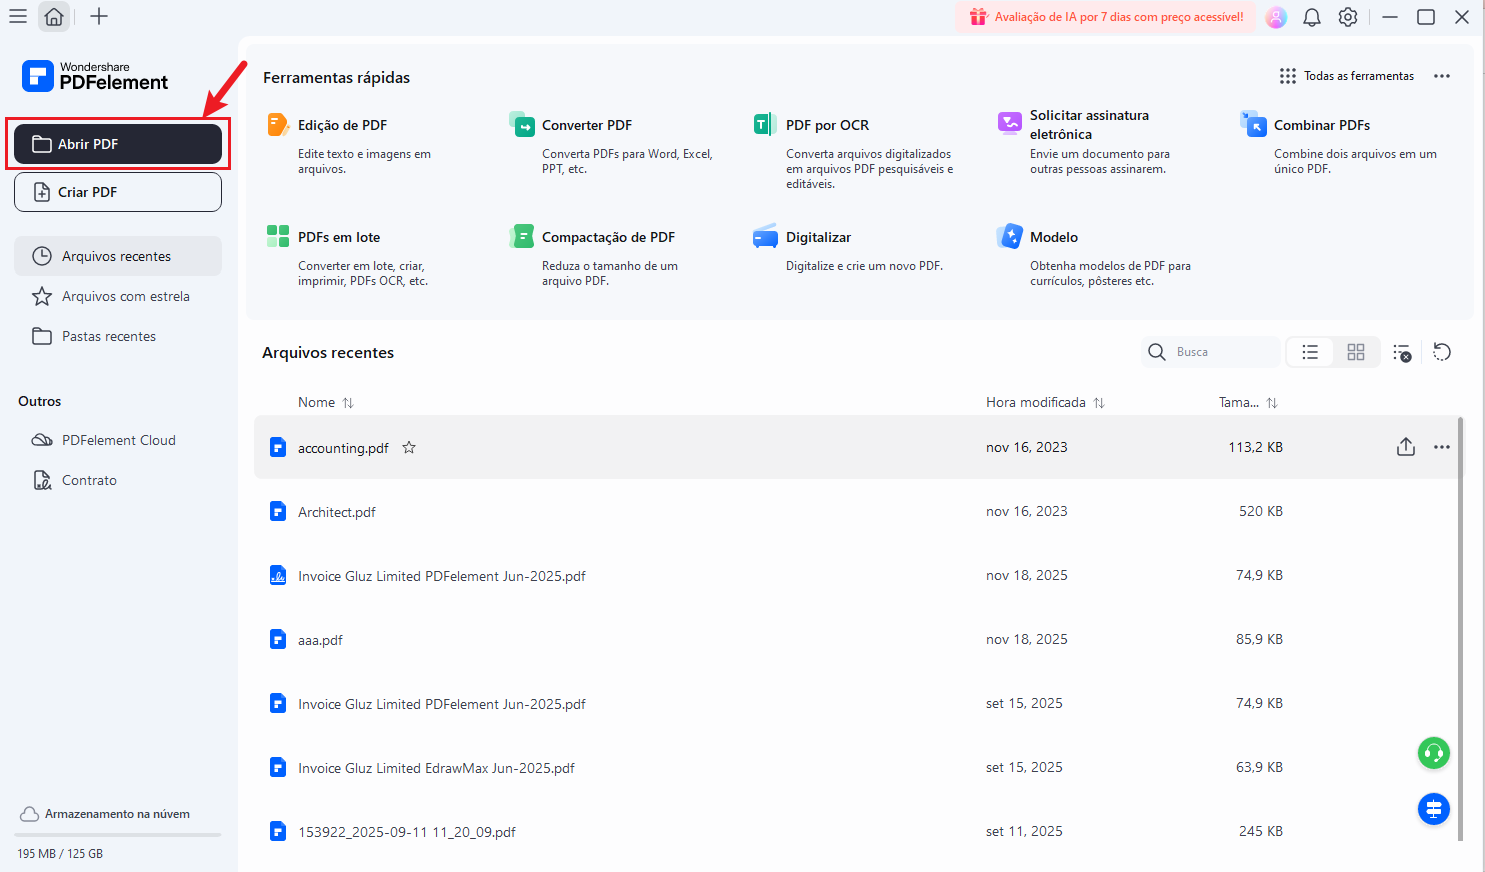Launch the Converter PDF tool
Screen dimensions: 1485x872
click(586, 125)
